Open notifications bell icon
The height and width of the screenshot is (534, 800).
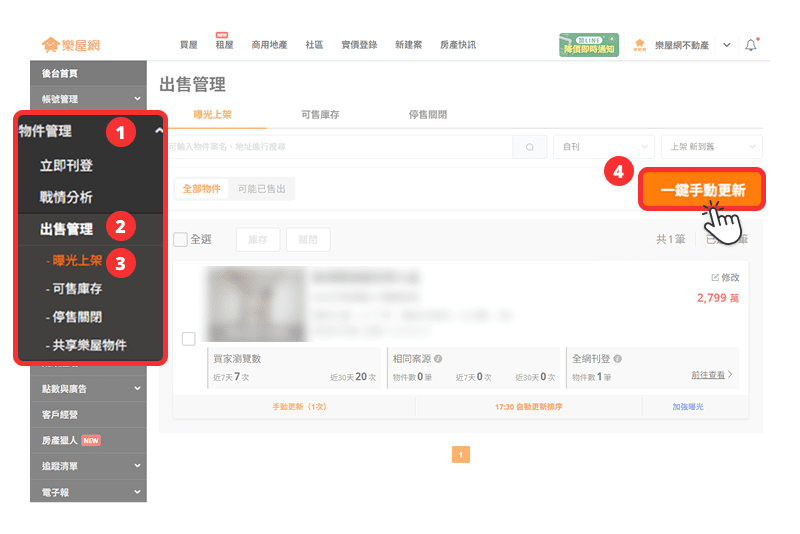(x=751, y=45)
